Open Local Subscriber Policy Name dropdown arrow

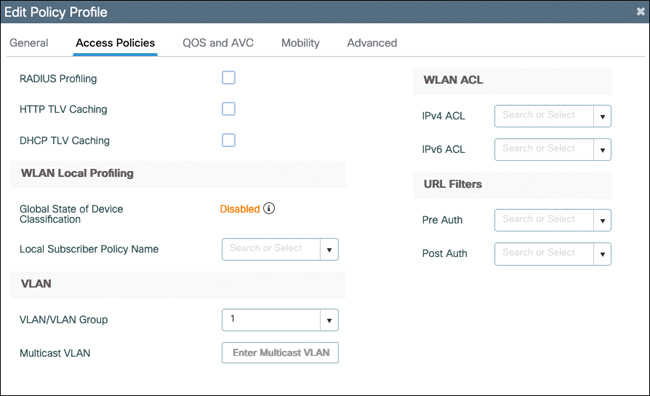click(x=329, y=250)
